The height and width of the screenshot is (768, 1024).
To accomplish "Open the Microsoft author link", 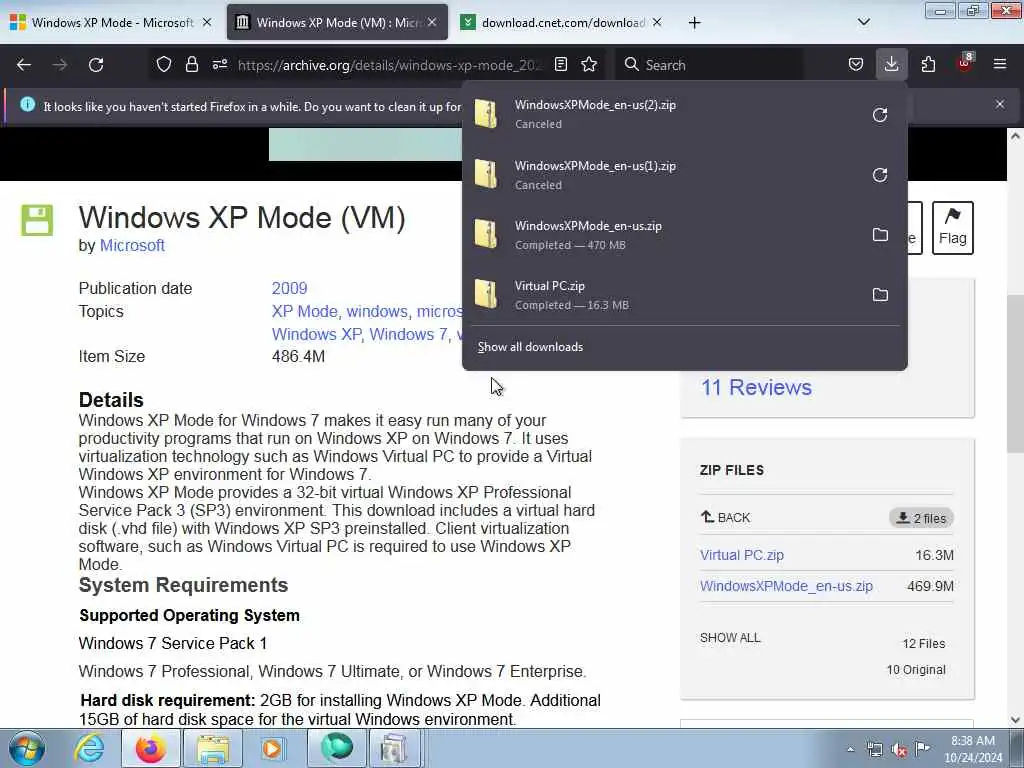I will (x=132, y=246).
